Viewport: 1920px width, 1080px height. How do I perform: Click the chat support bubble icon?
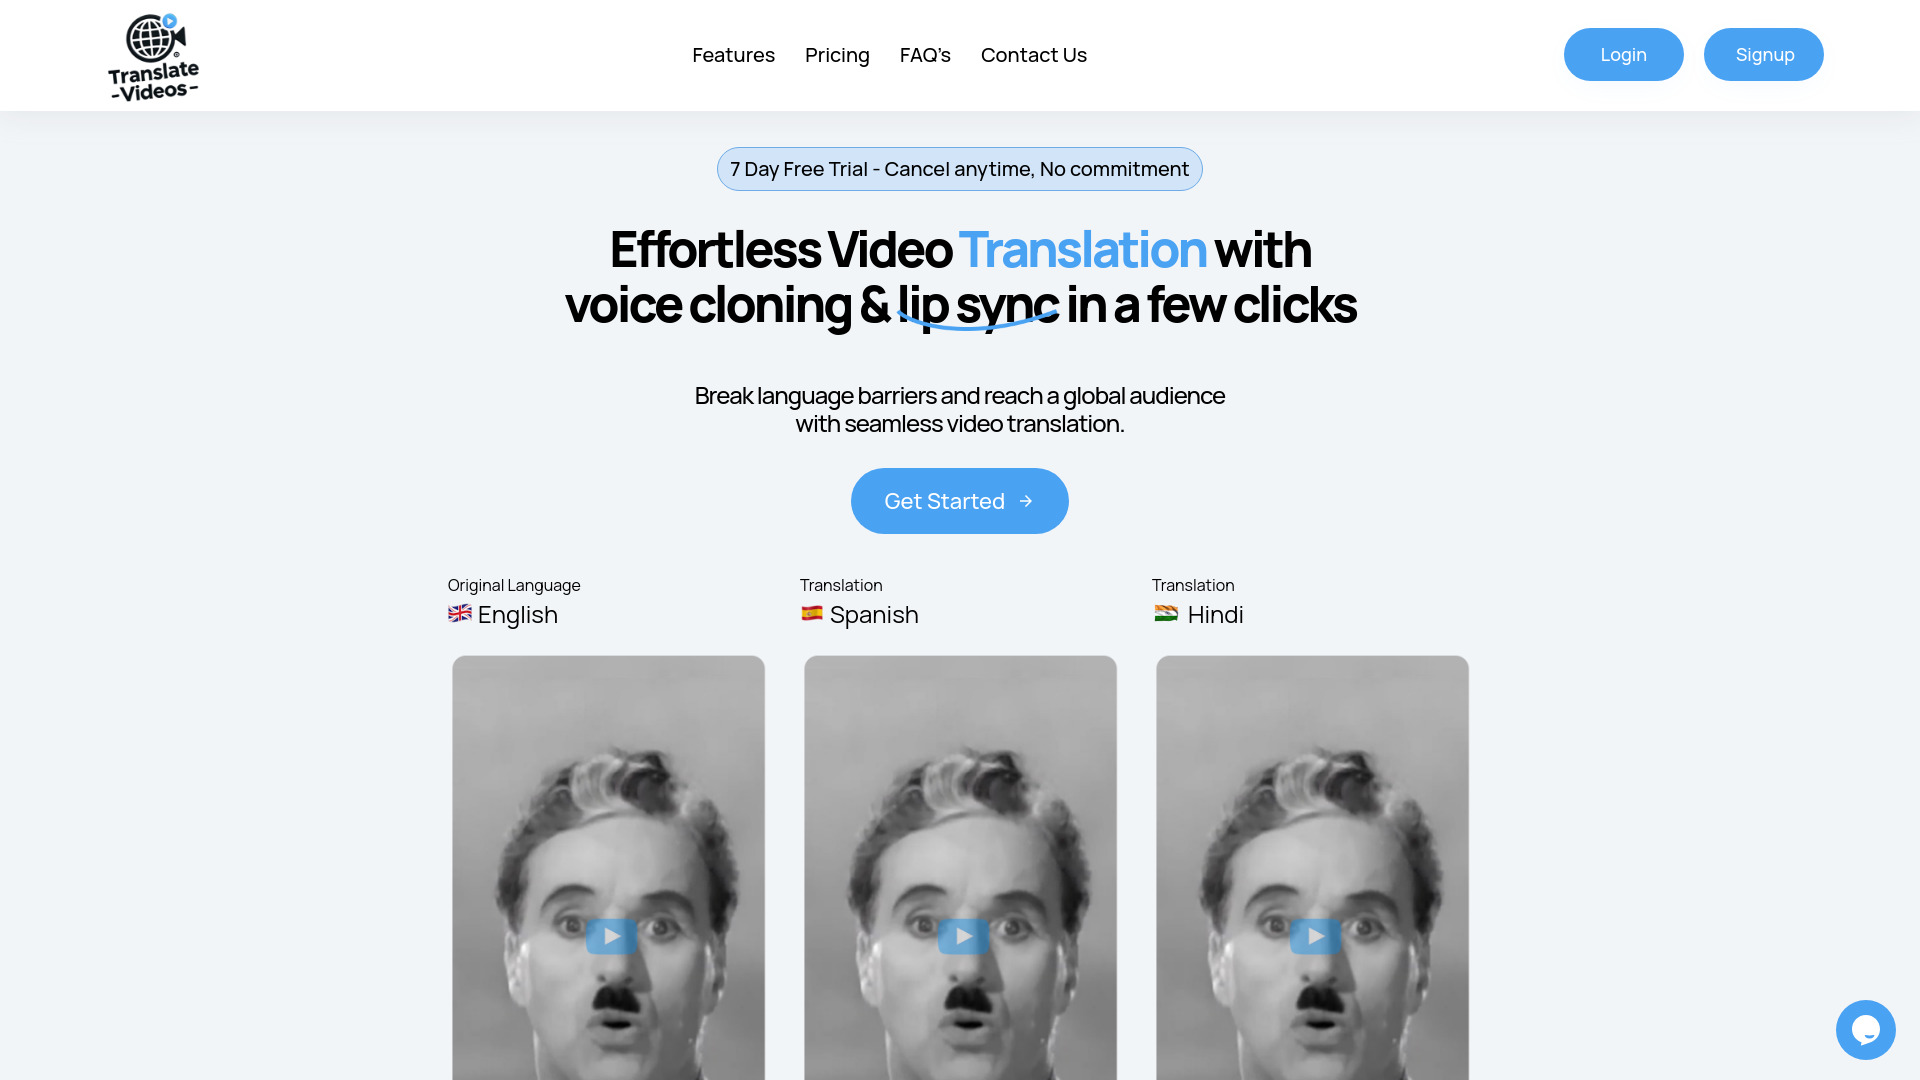pyautogui.click(x=1866, y=1029)
